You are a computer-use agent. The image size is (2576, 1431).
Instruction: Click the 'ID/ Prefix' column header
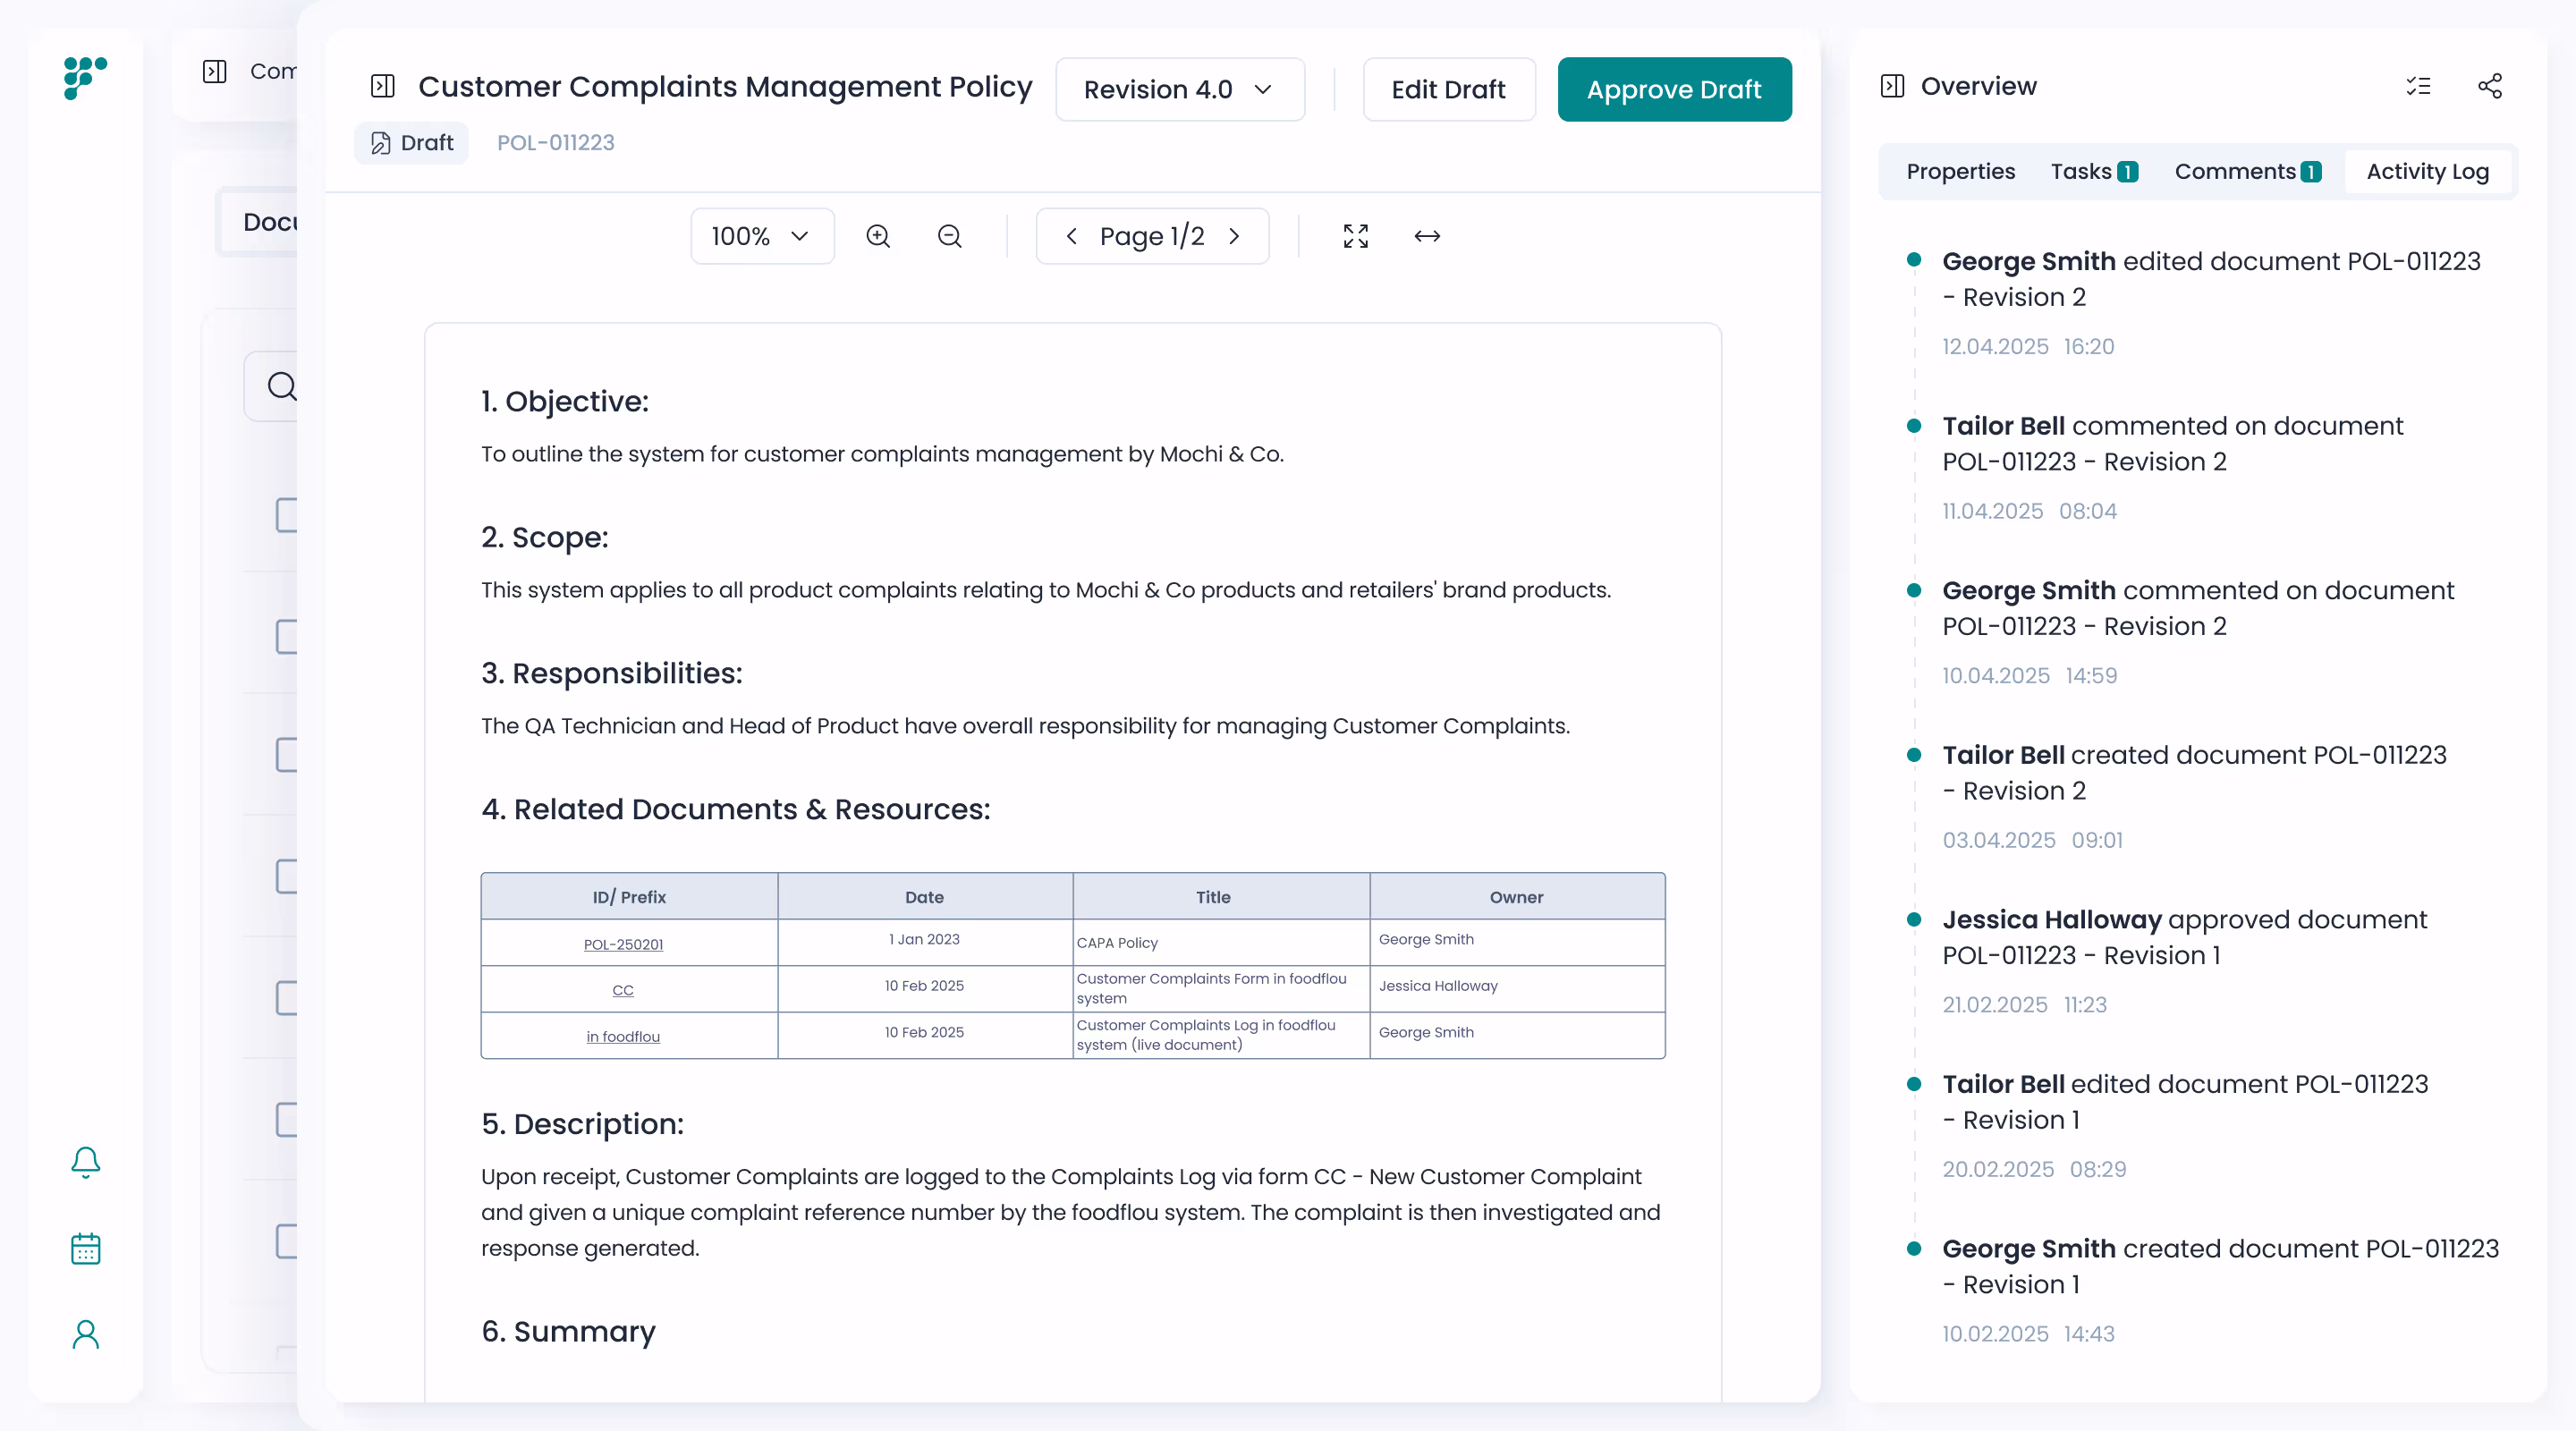(629, 897)
